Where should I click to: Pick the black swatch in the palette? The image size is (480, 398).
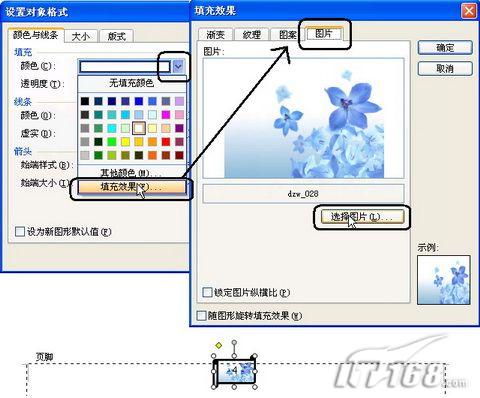(85, 101)
